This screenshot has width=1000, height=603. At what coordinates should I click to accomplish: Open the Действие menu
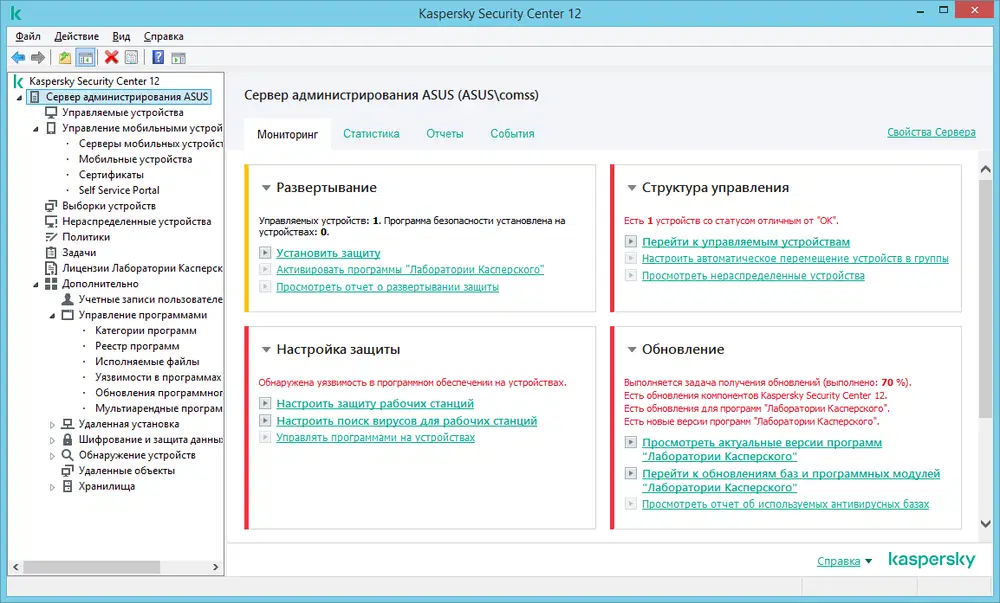[x=76, y=36]
